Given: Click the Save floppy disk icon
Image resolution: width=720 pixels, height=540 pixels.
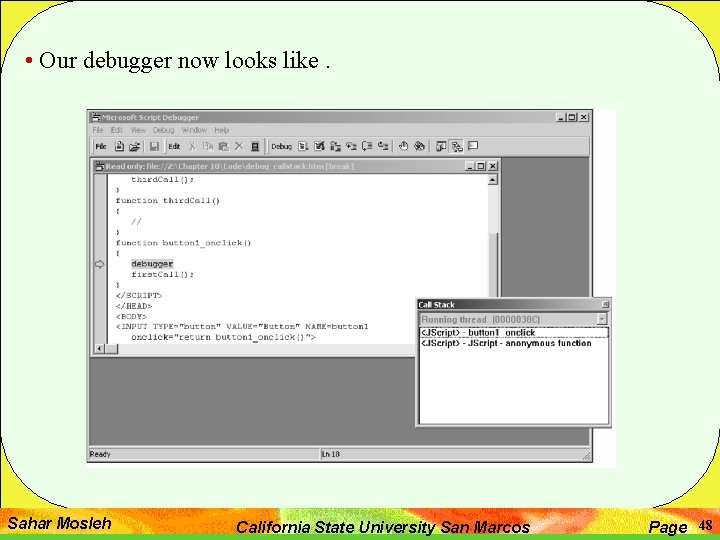Looking at the screenshot, I should click(x=154, y=146).
